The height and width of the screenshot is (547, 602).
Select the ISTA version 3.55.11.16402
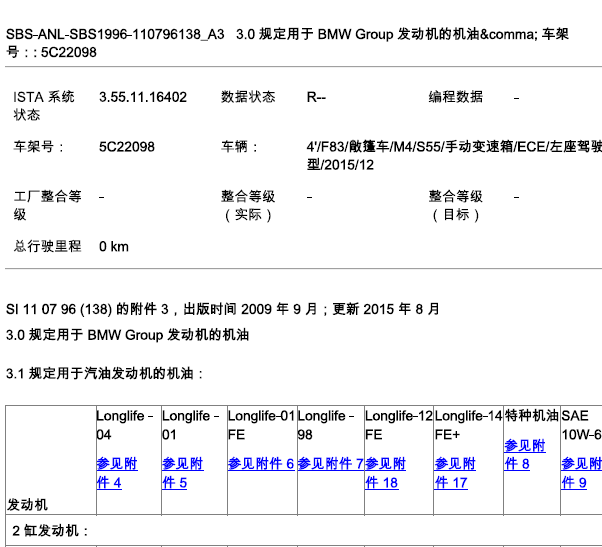(143, 97)
